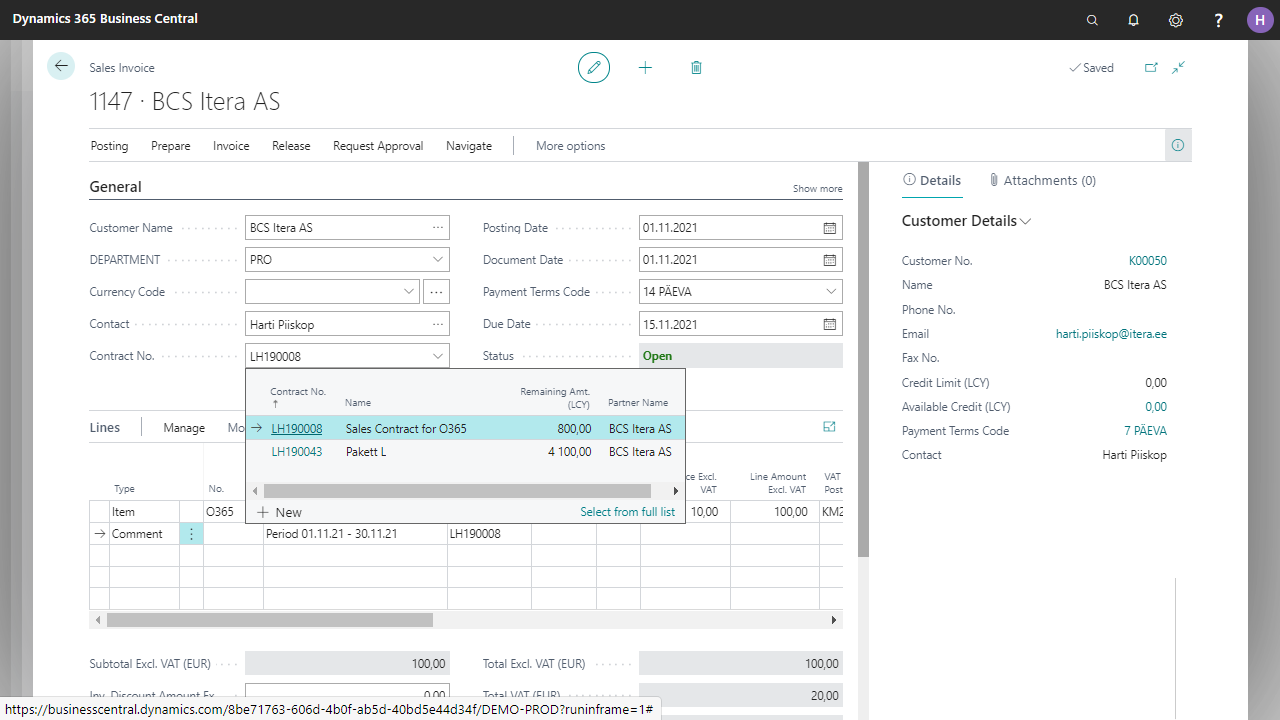
Task: Create a new invoice with plus icon
Action: coord(645,67)
